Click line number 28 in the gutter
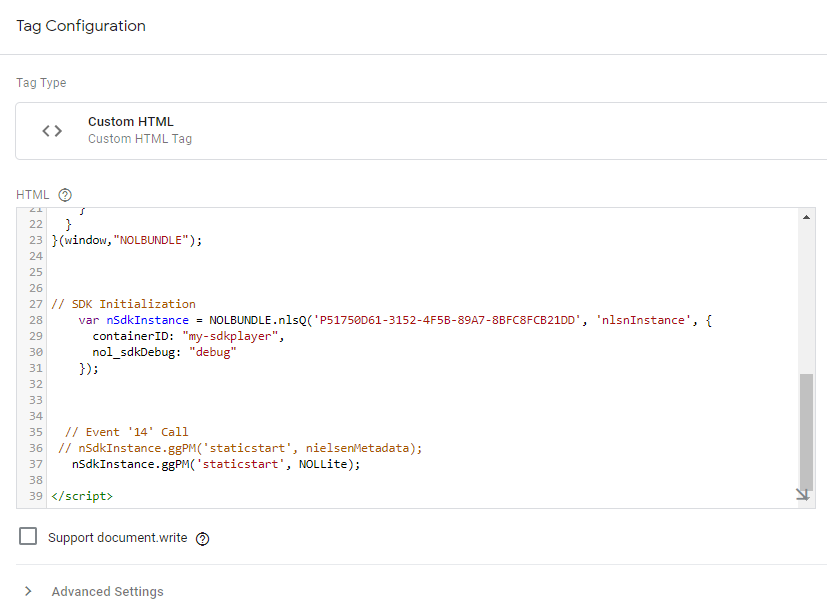The width and height of the screenshot is (827, 603). (x=36, y=320)
